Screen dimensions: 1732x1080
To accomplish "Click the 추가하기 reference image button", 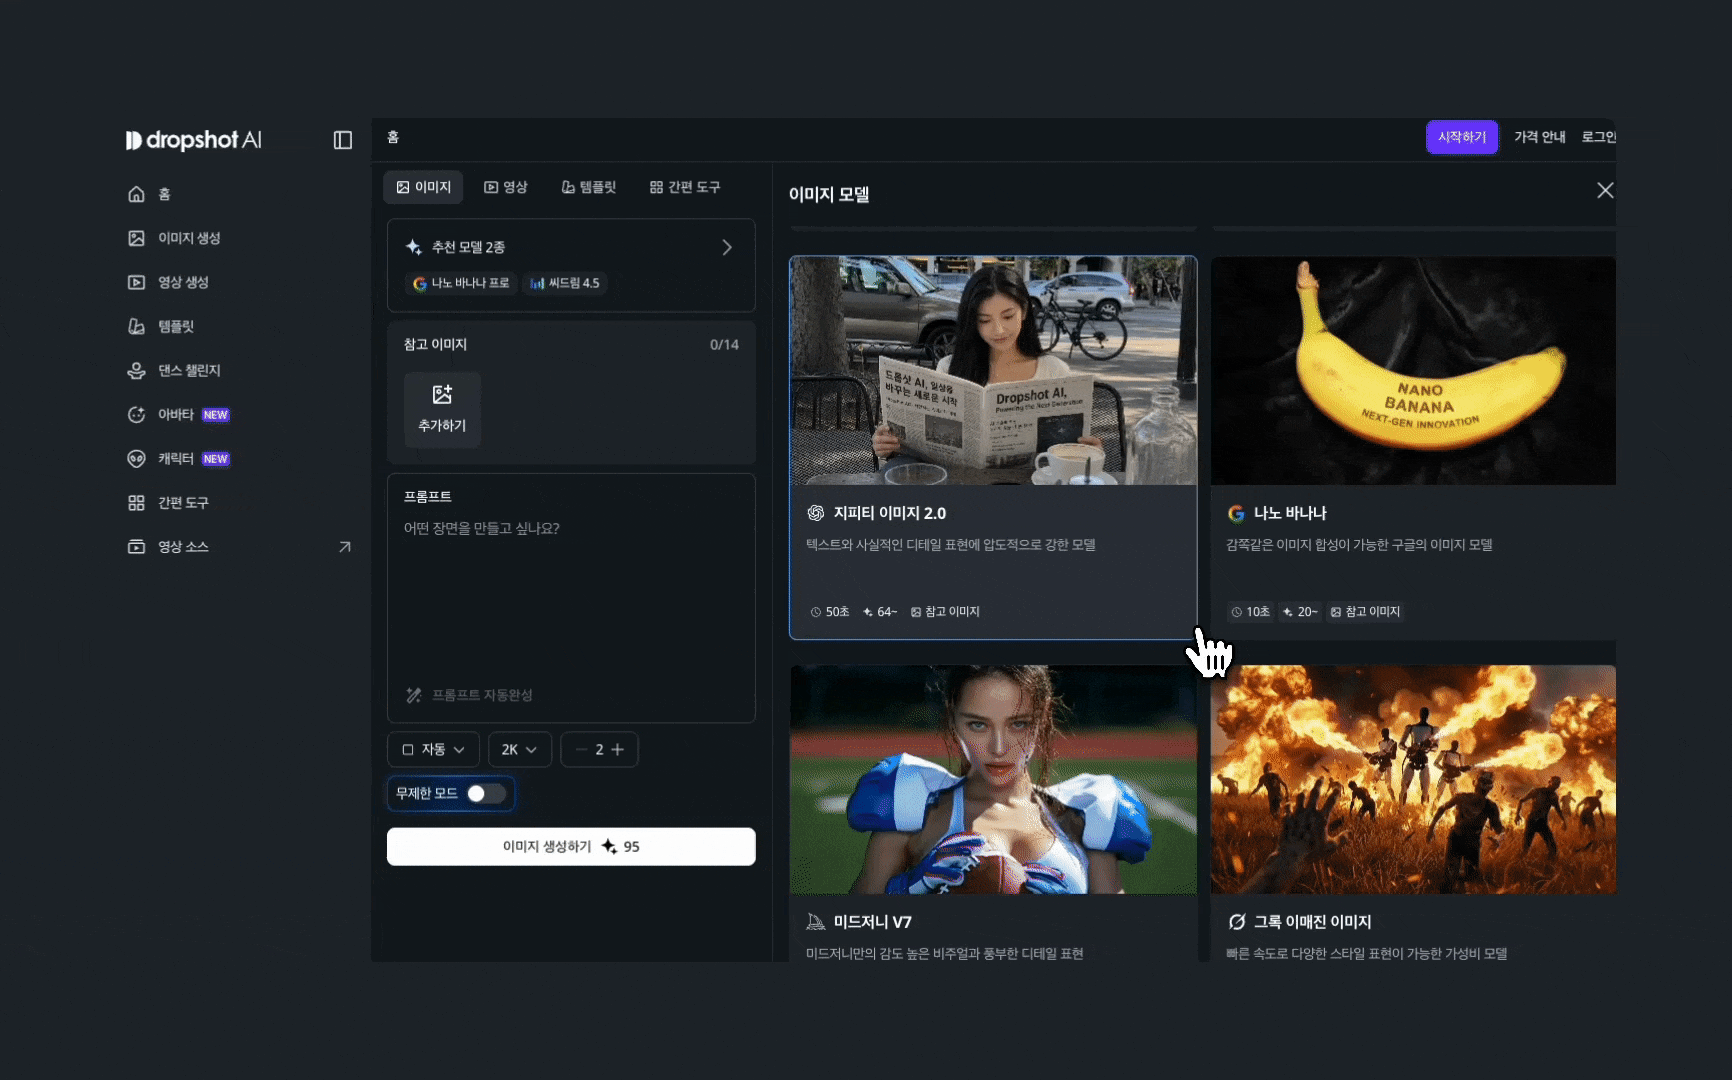I will (x=442, y=409).
